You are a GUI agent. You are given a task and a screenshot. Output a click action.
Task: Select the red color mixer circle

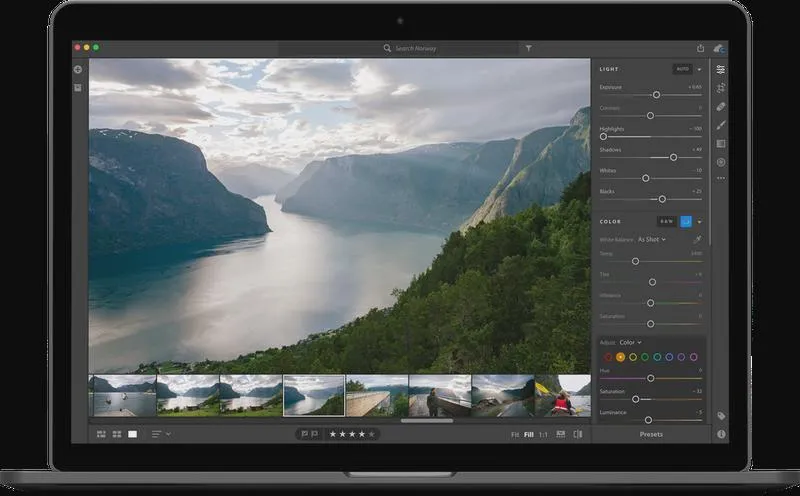tap(608, 357)
